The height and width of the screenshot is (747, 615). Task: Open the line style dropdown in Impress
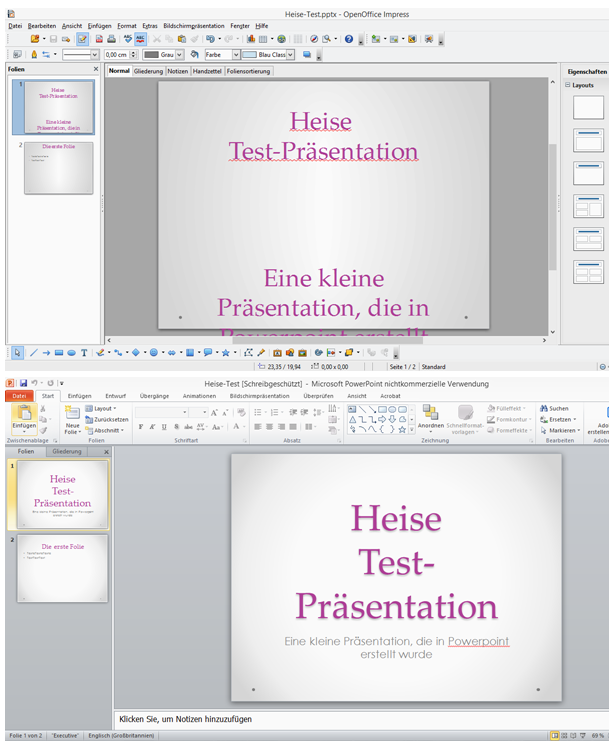click(95, 55)
